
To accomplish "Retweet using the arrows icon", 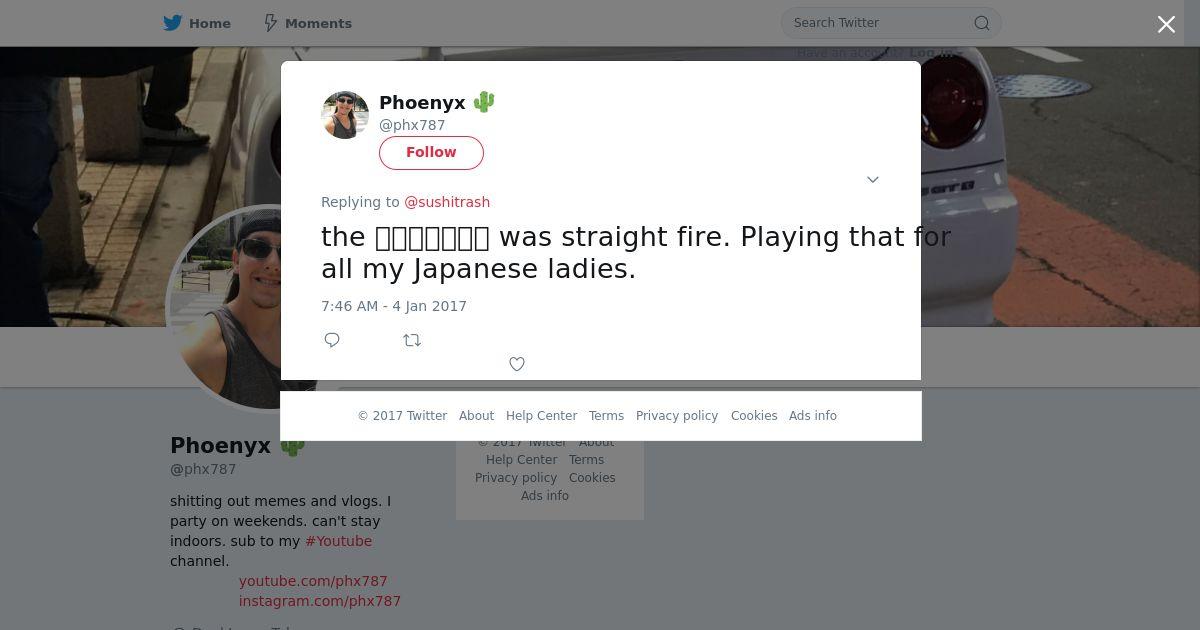I will coord(412,340).
